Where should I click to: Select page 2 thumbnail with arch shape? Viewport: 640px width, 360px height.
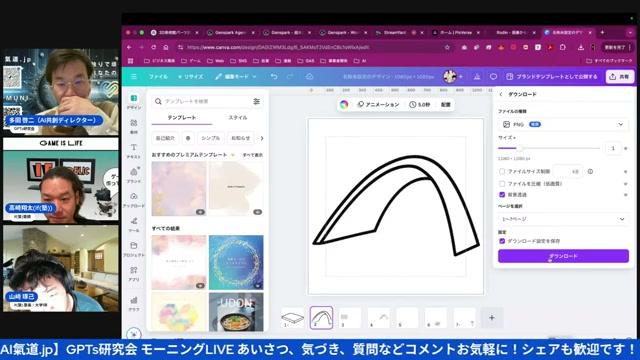point(321,318)
